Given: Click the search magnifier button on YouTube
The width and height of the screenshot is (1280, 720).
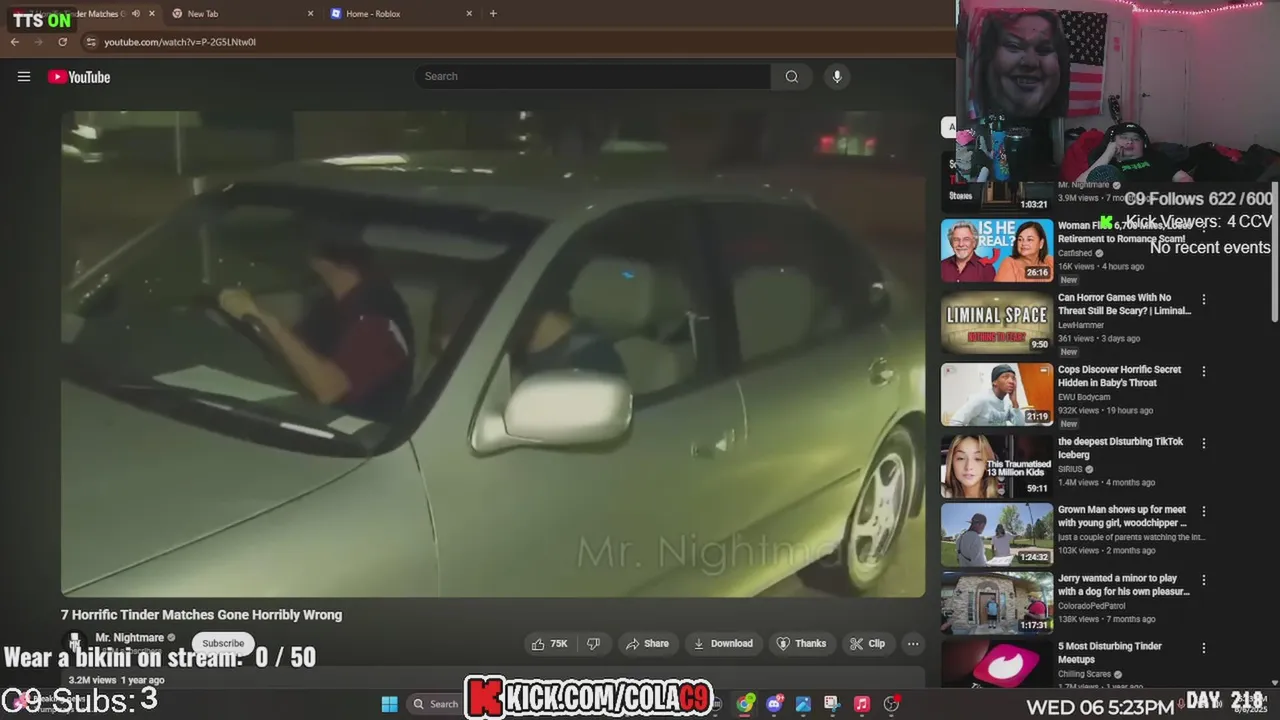Looking at the screenshot, I should coord(791,77).
